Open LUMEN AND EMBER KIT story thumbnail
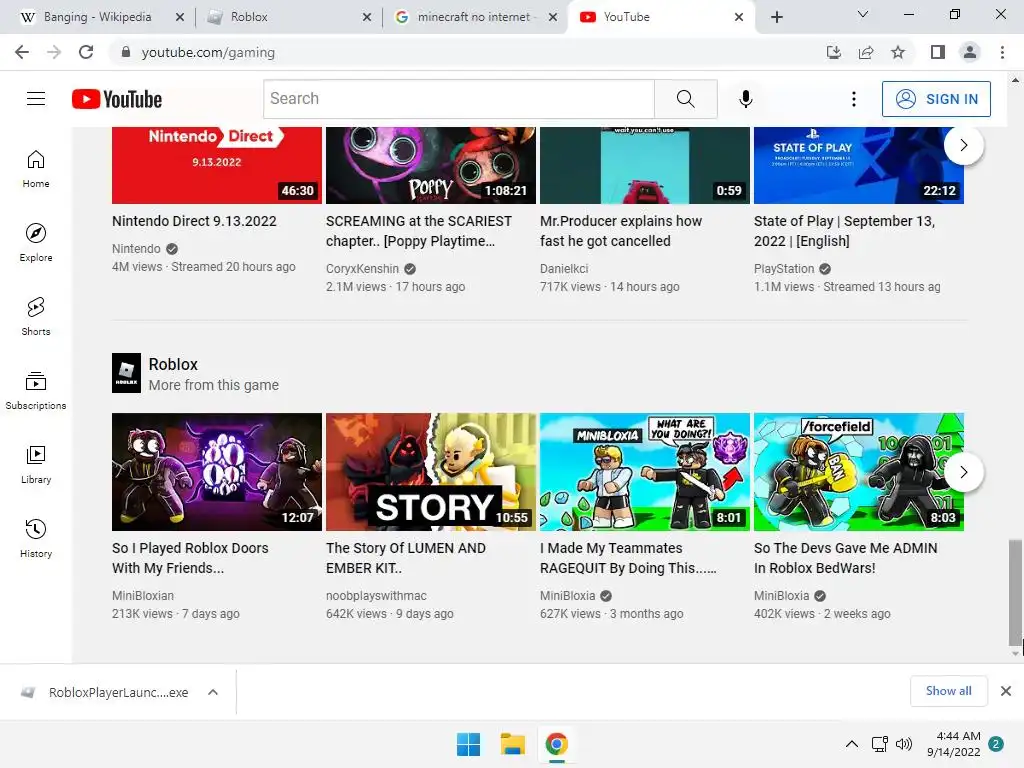The image size is (1024, 768). 431,472
